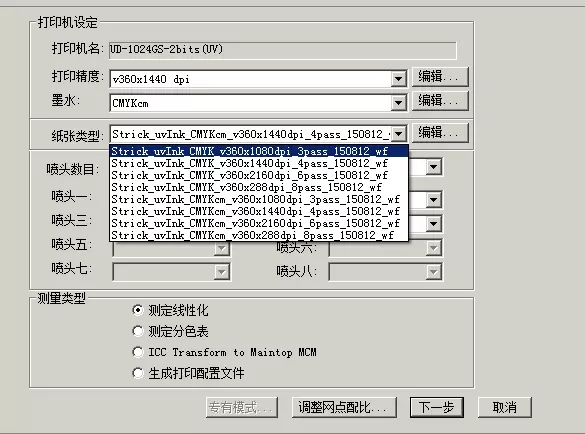The height and width of the screenshot is (434, 585).
Task: Open the dropdown arrow right of 喷头三 row
Action: pyautogui.click(x=434, y=224)
